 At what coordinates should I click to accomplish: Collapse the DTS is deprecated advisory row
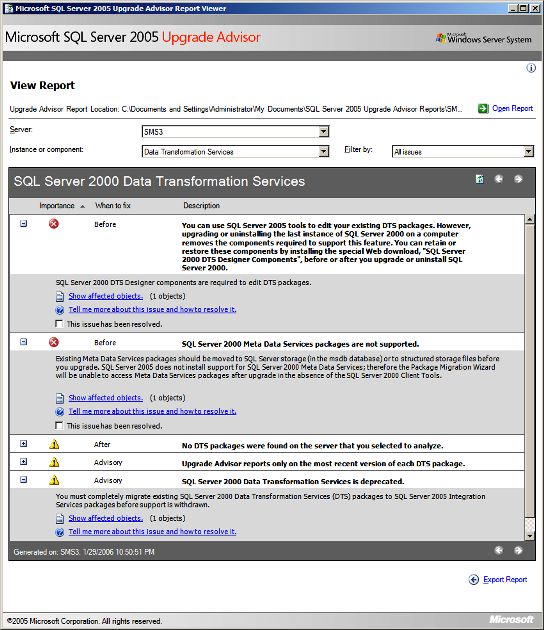click(24, 479)
